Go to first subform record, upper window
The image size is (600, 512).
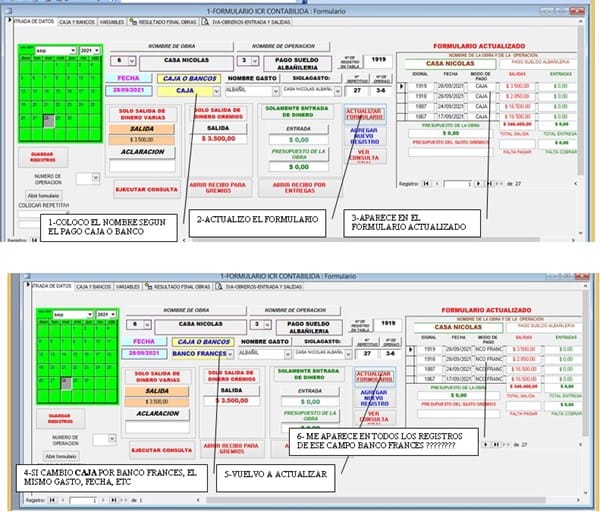[x=426, y=184]
